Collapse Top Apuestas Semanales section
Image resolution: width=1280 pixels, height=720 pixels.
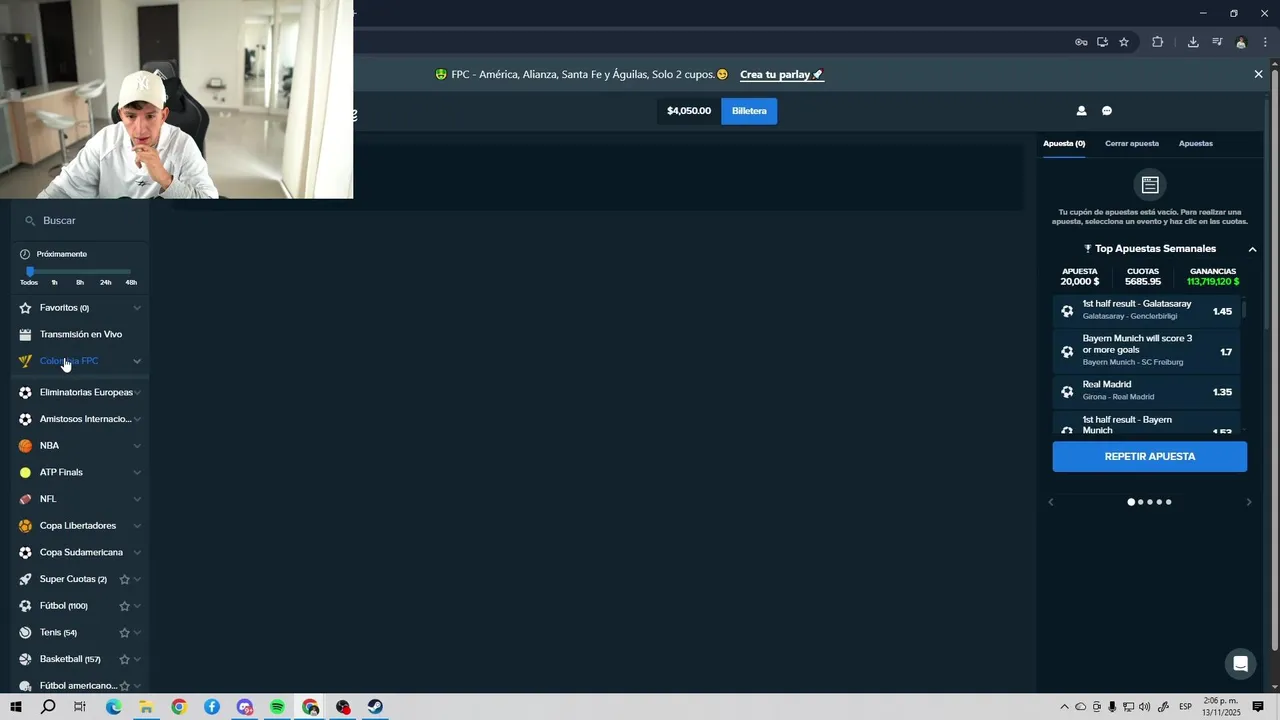(1252, 249)
